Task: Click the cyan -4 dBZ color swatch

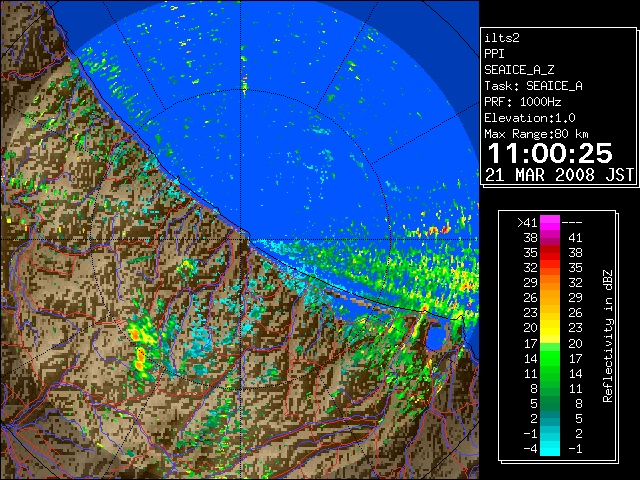Action: pos(550,448)
